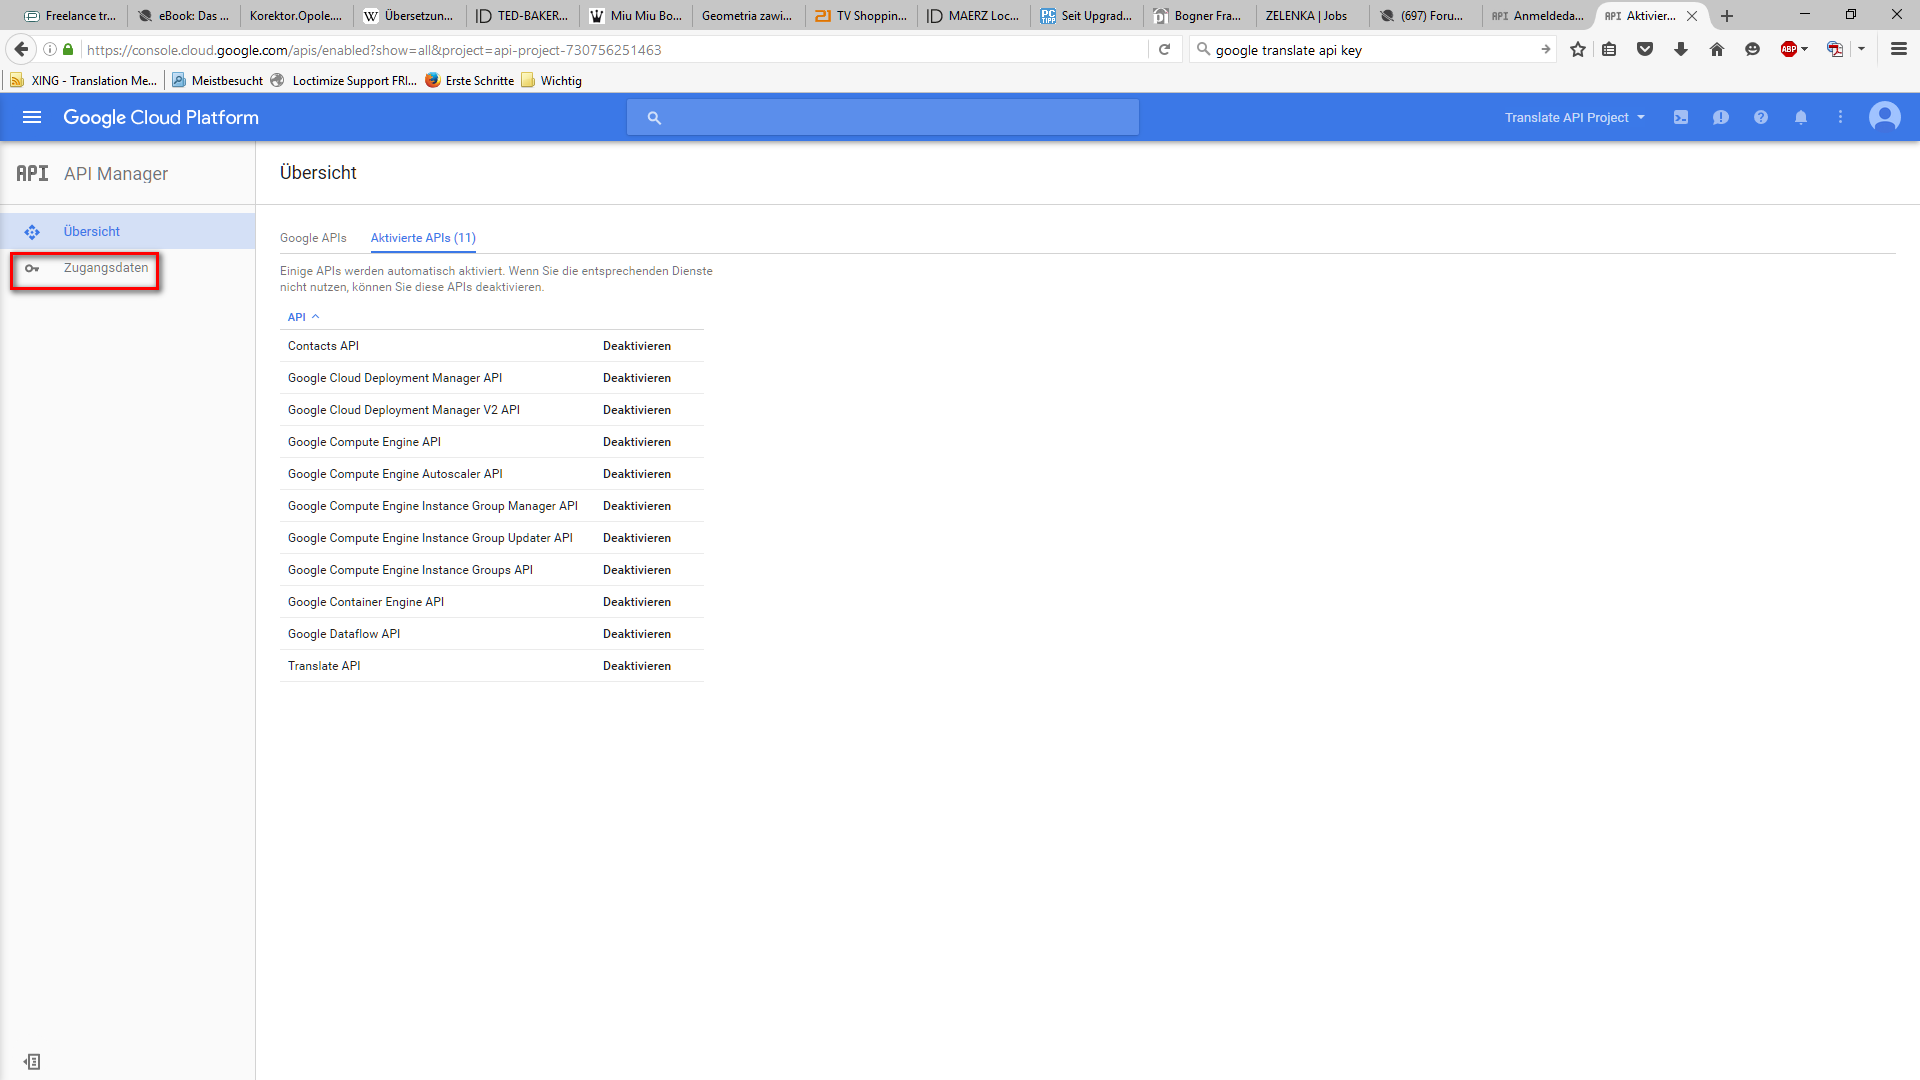The width and height of the screenshot is (1920, 1080).
Task: Switch to the 'ZELENKA | Jobs' browser tab
Action: point(1306,16)
